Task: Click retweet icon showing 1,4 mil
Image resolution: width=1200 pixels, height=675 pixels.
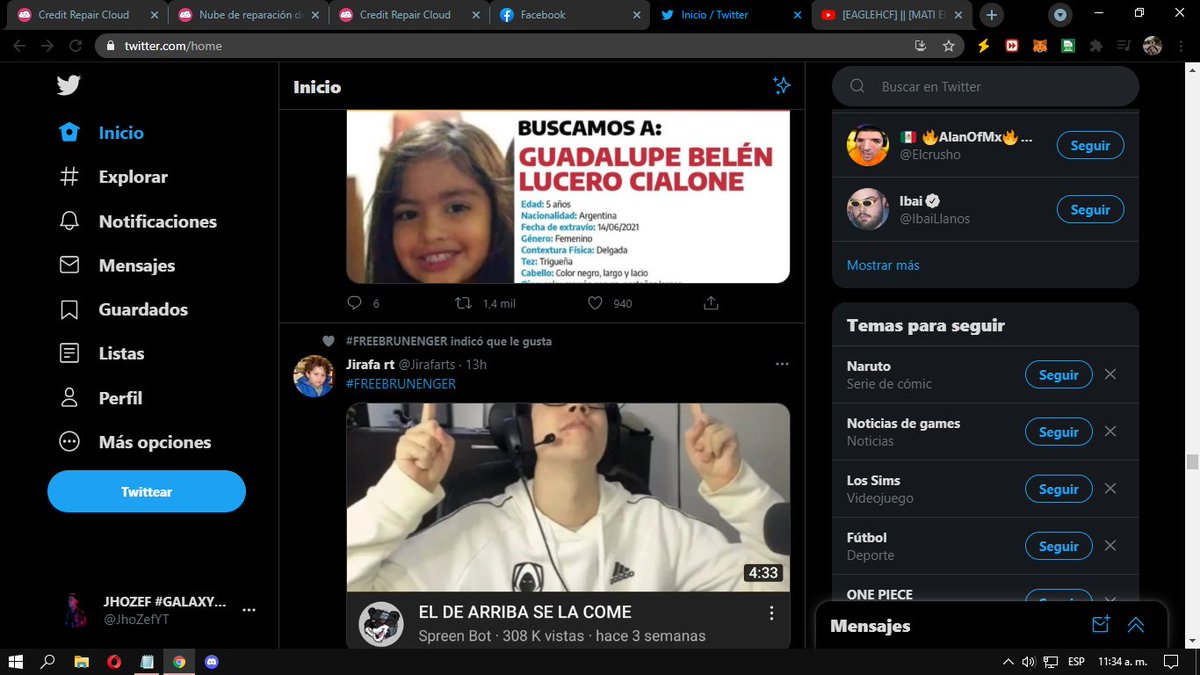Action: tap(463, 303)
